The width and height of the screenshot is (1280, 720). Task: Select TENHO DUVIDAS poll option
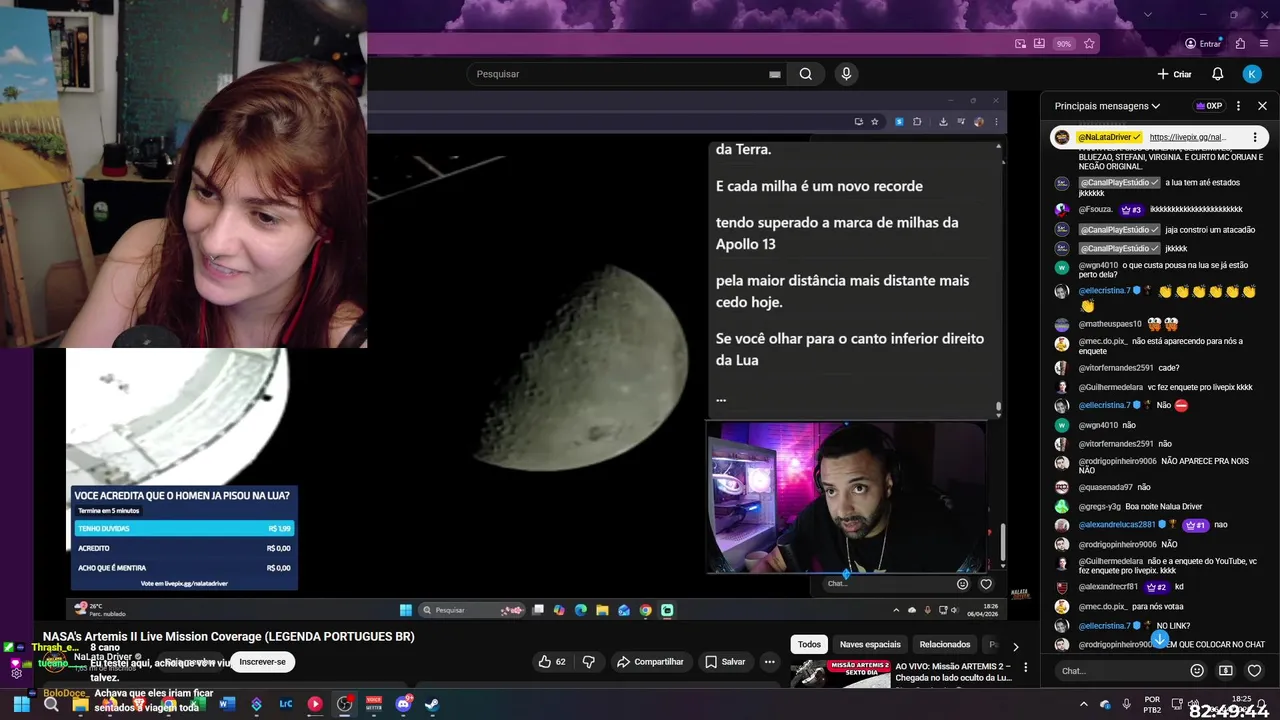click(x=184, y=528)
